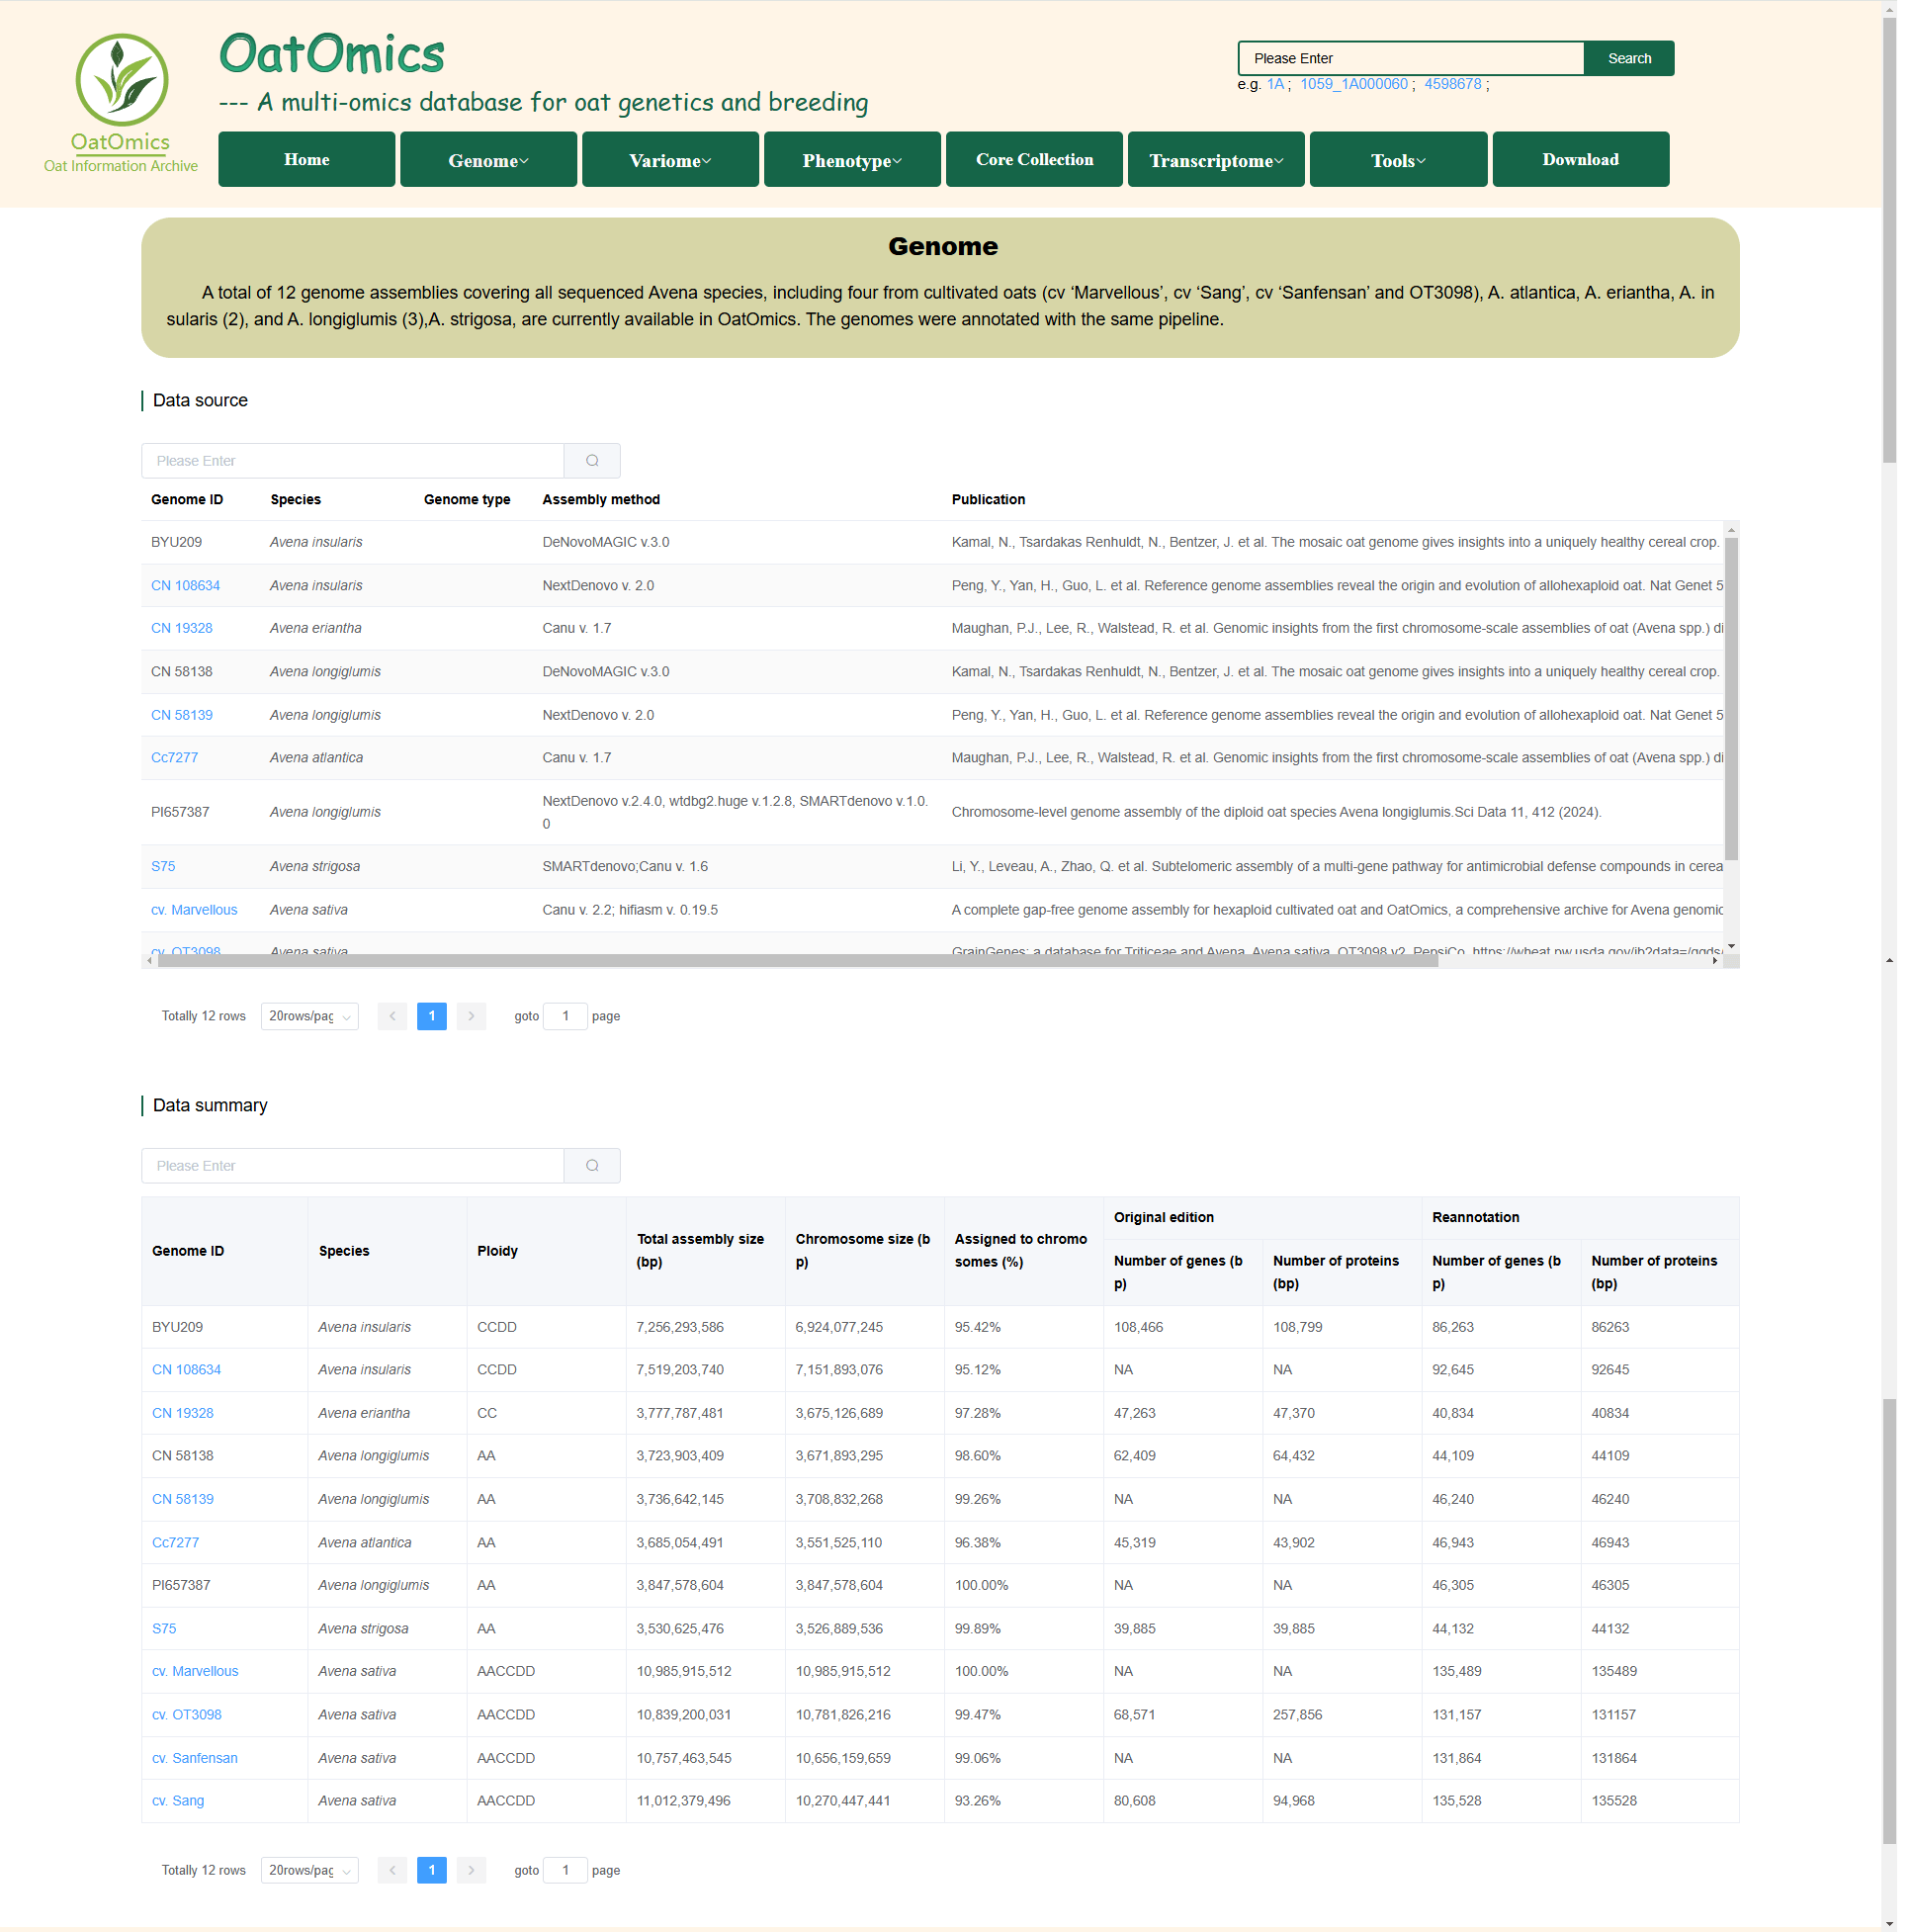The image size is (1912, 1932).
Task: Open cv. Sang in Data summary table
Action: [178, 1801]
